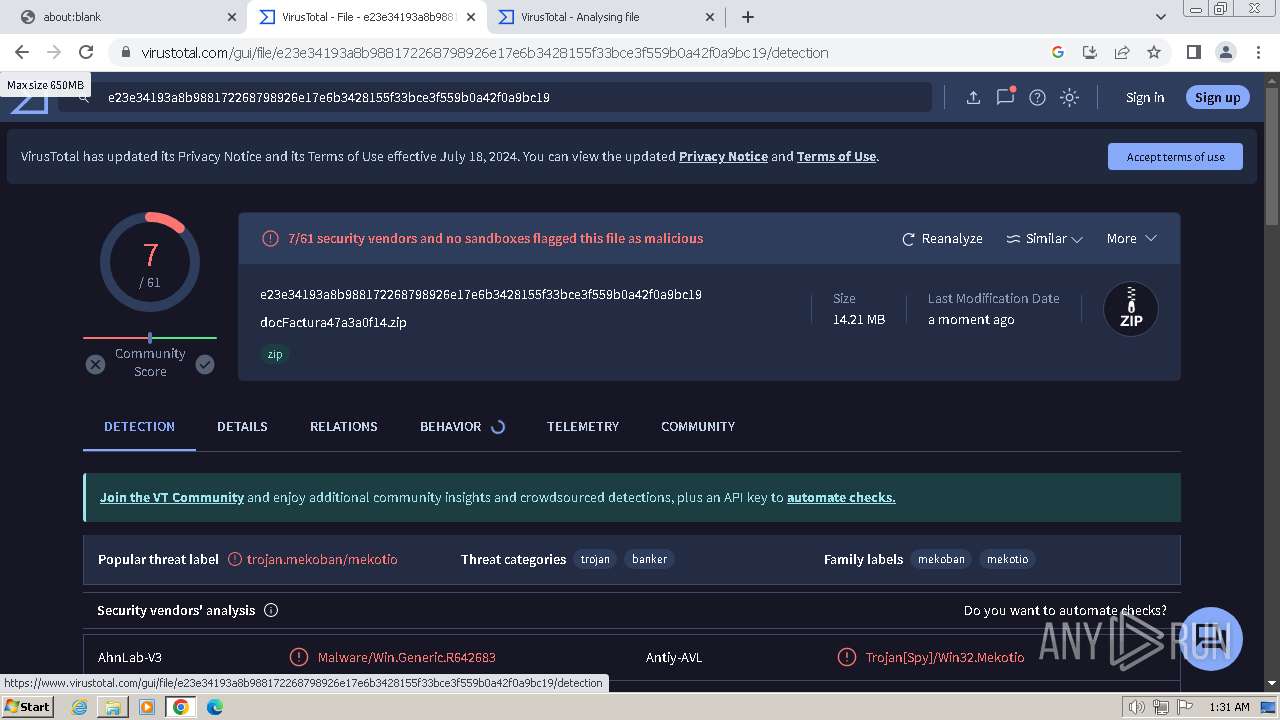
Task: Click the browser address bar URL
Action: tap(485, 52)
